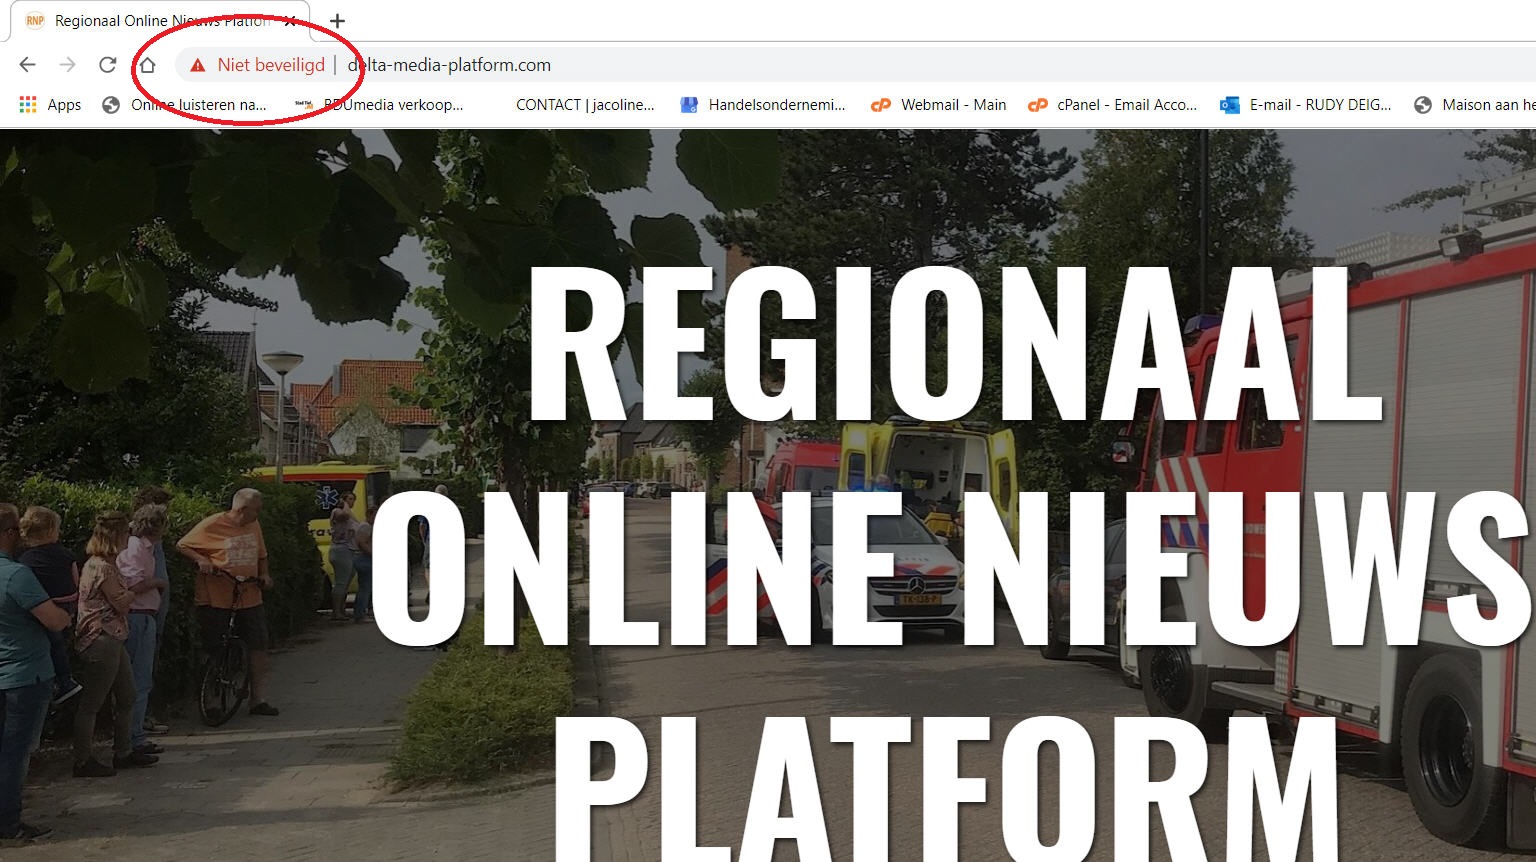Open the 'Maison aan he...' bookmark
This screenshot has height=862, width=1536.
[x=1475, y=105]
